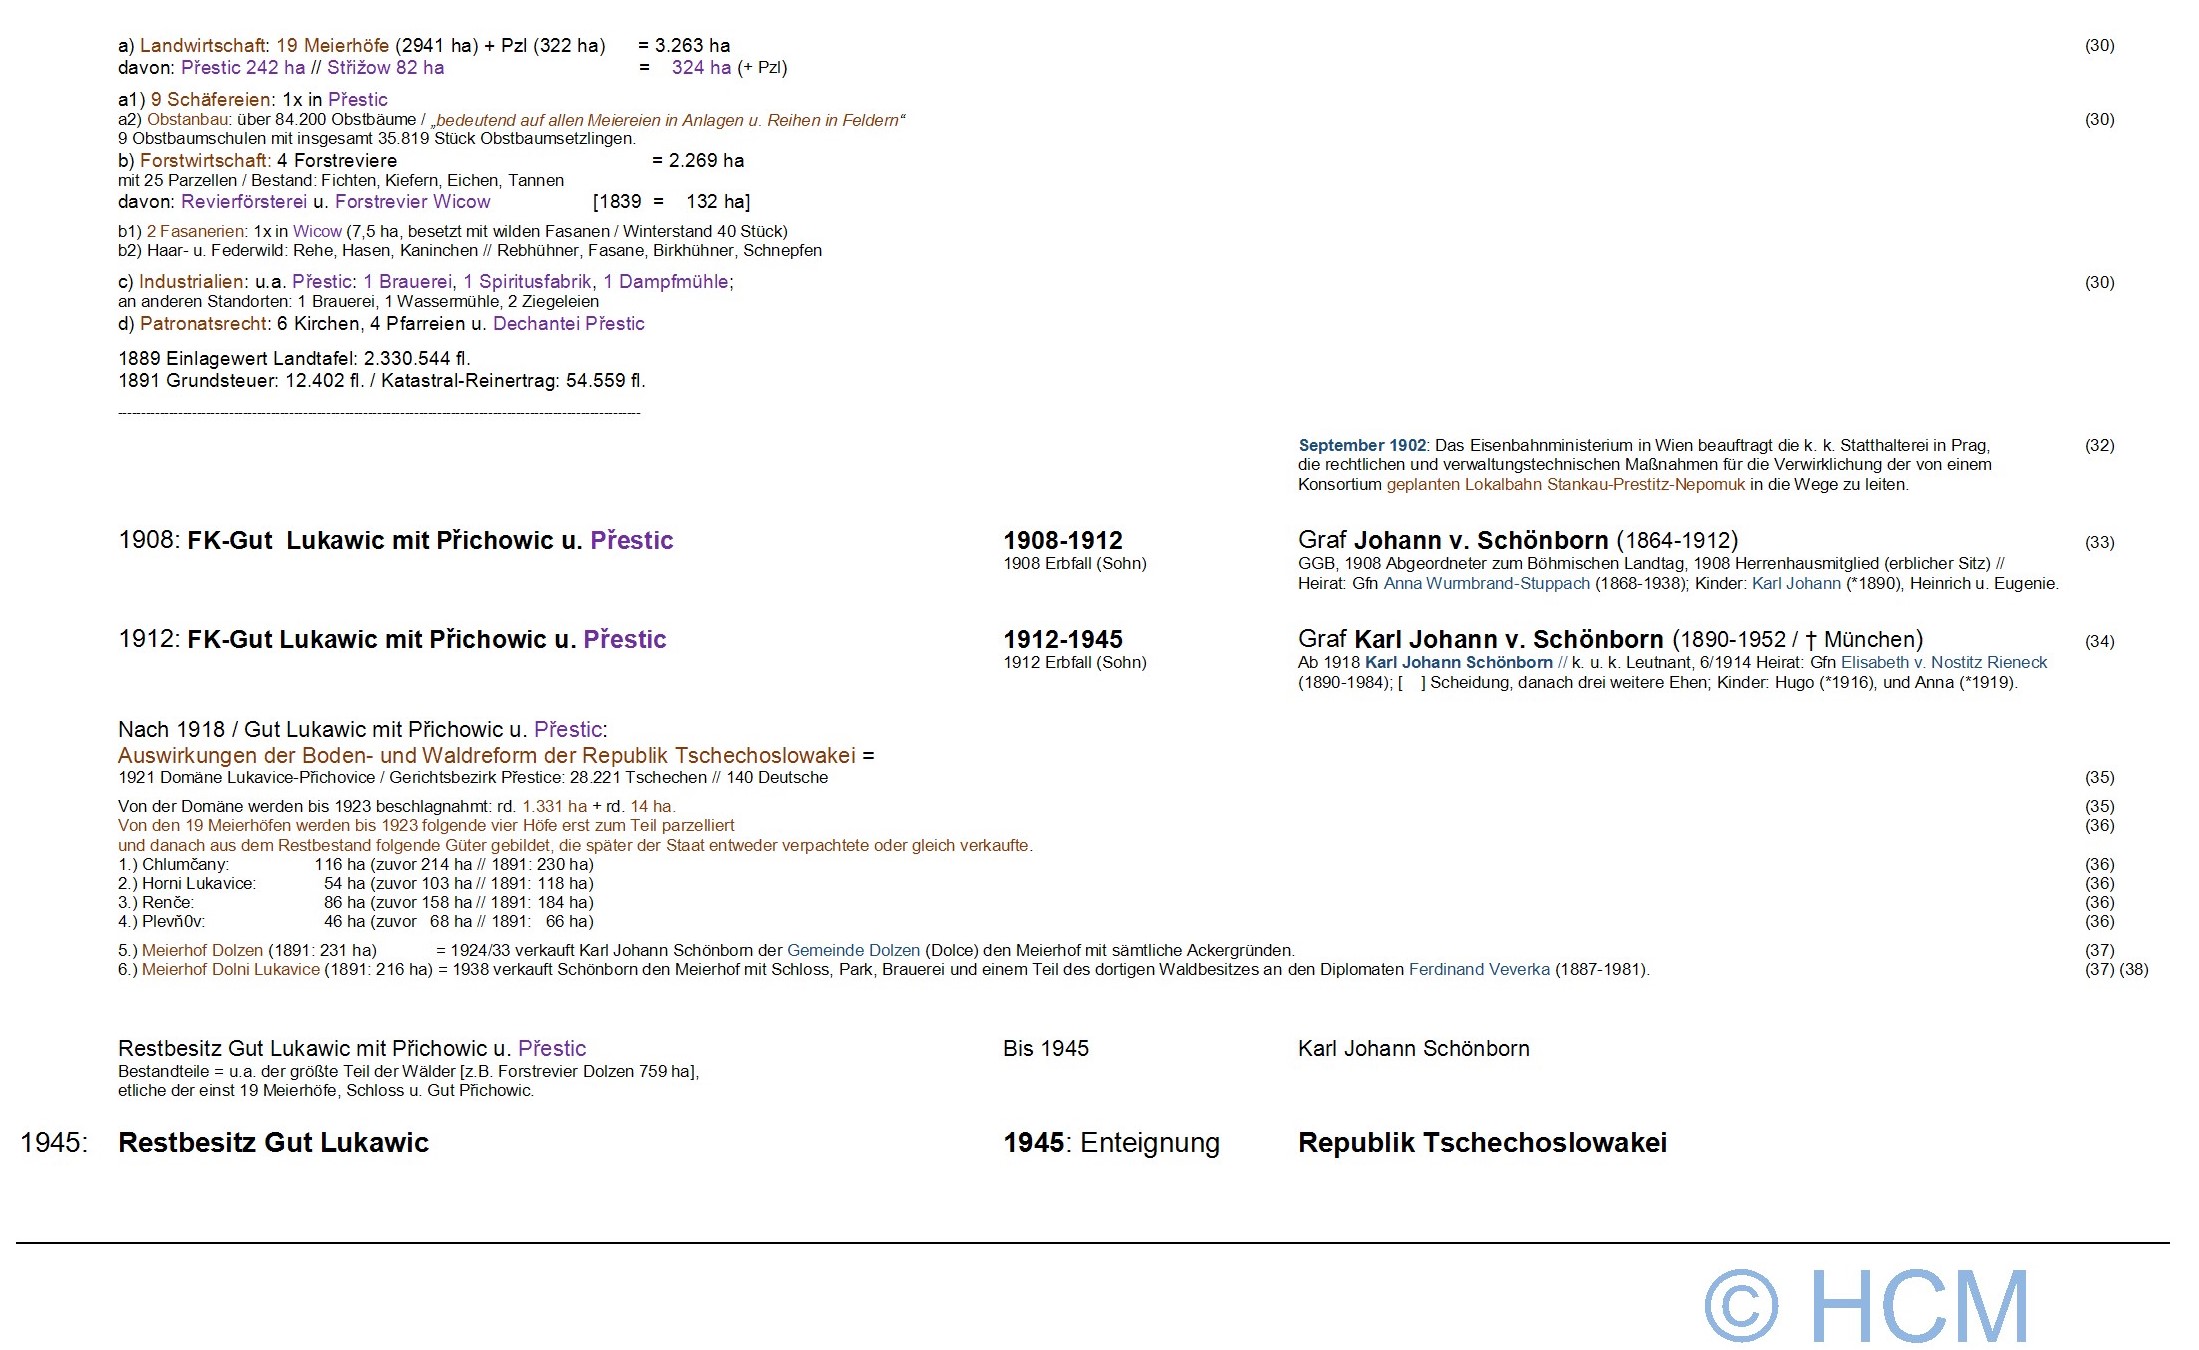The height and width of the screenshot is (1350, 2199).
Task: Click the Elisabeth v. Nostitz Rieneck link
Action: pos(1943,662)
